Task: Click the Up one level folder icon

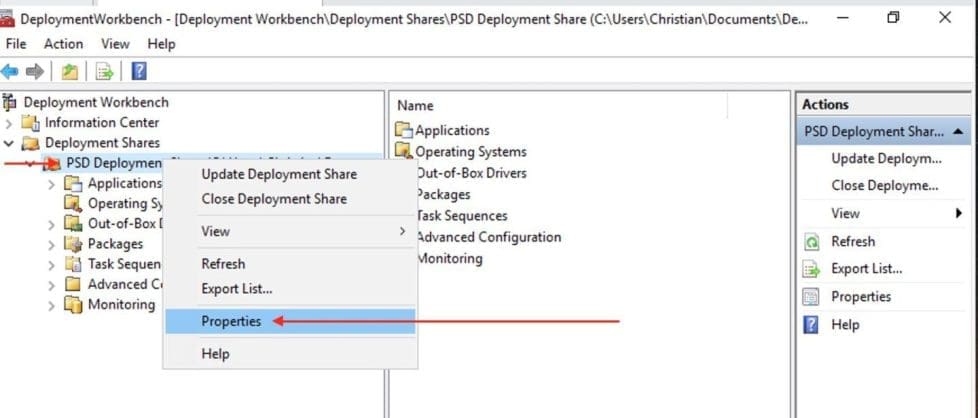Action: 69,71
